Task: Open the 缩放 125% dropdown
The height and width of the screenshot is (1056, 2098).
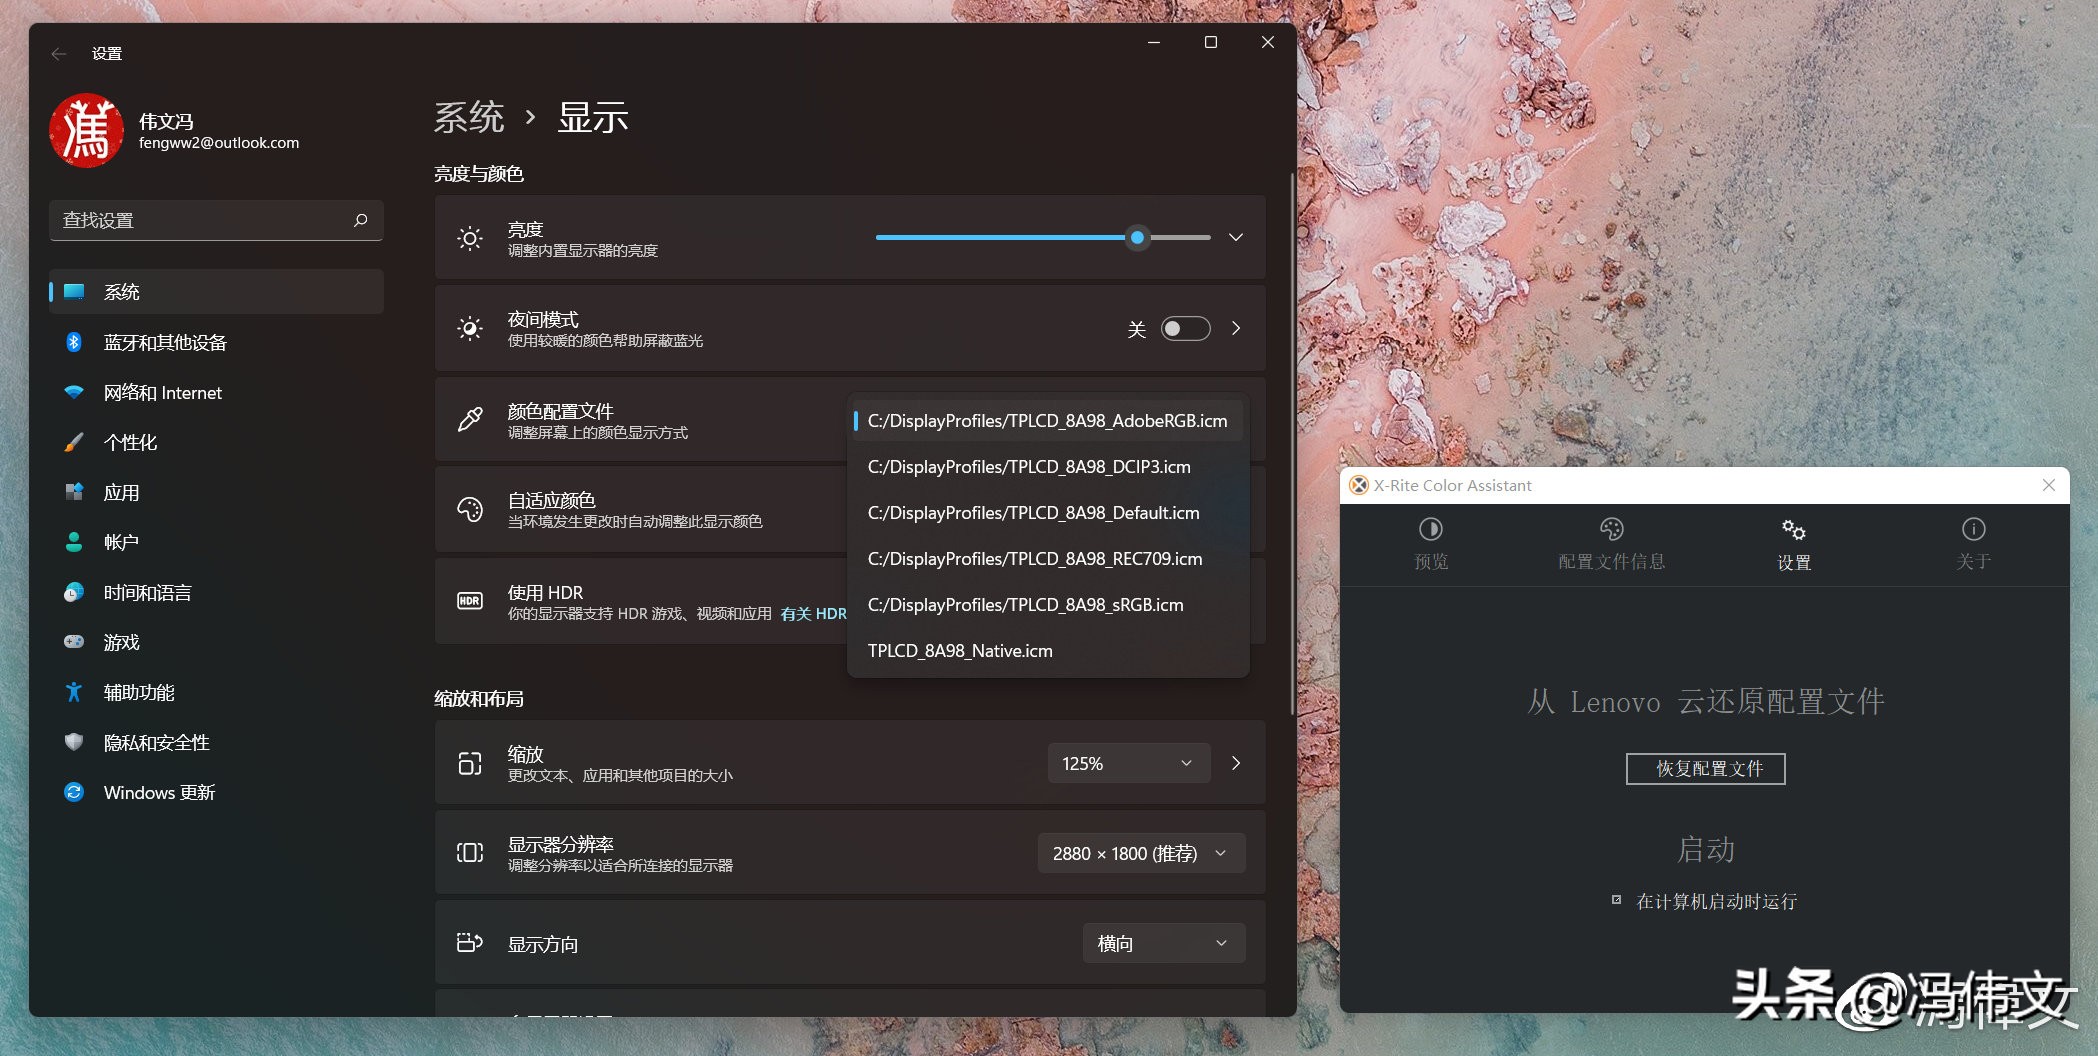Action: 1128,762
